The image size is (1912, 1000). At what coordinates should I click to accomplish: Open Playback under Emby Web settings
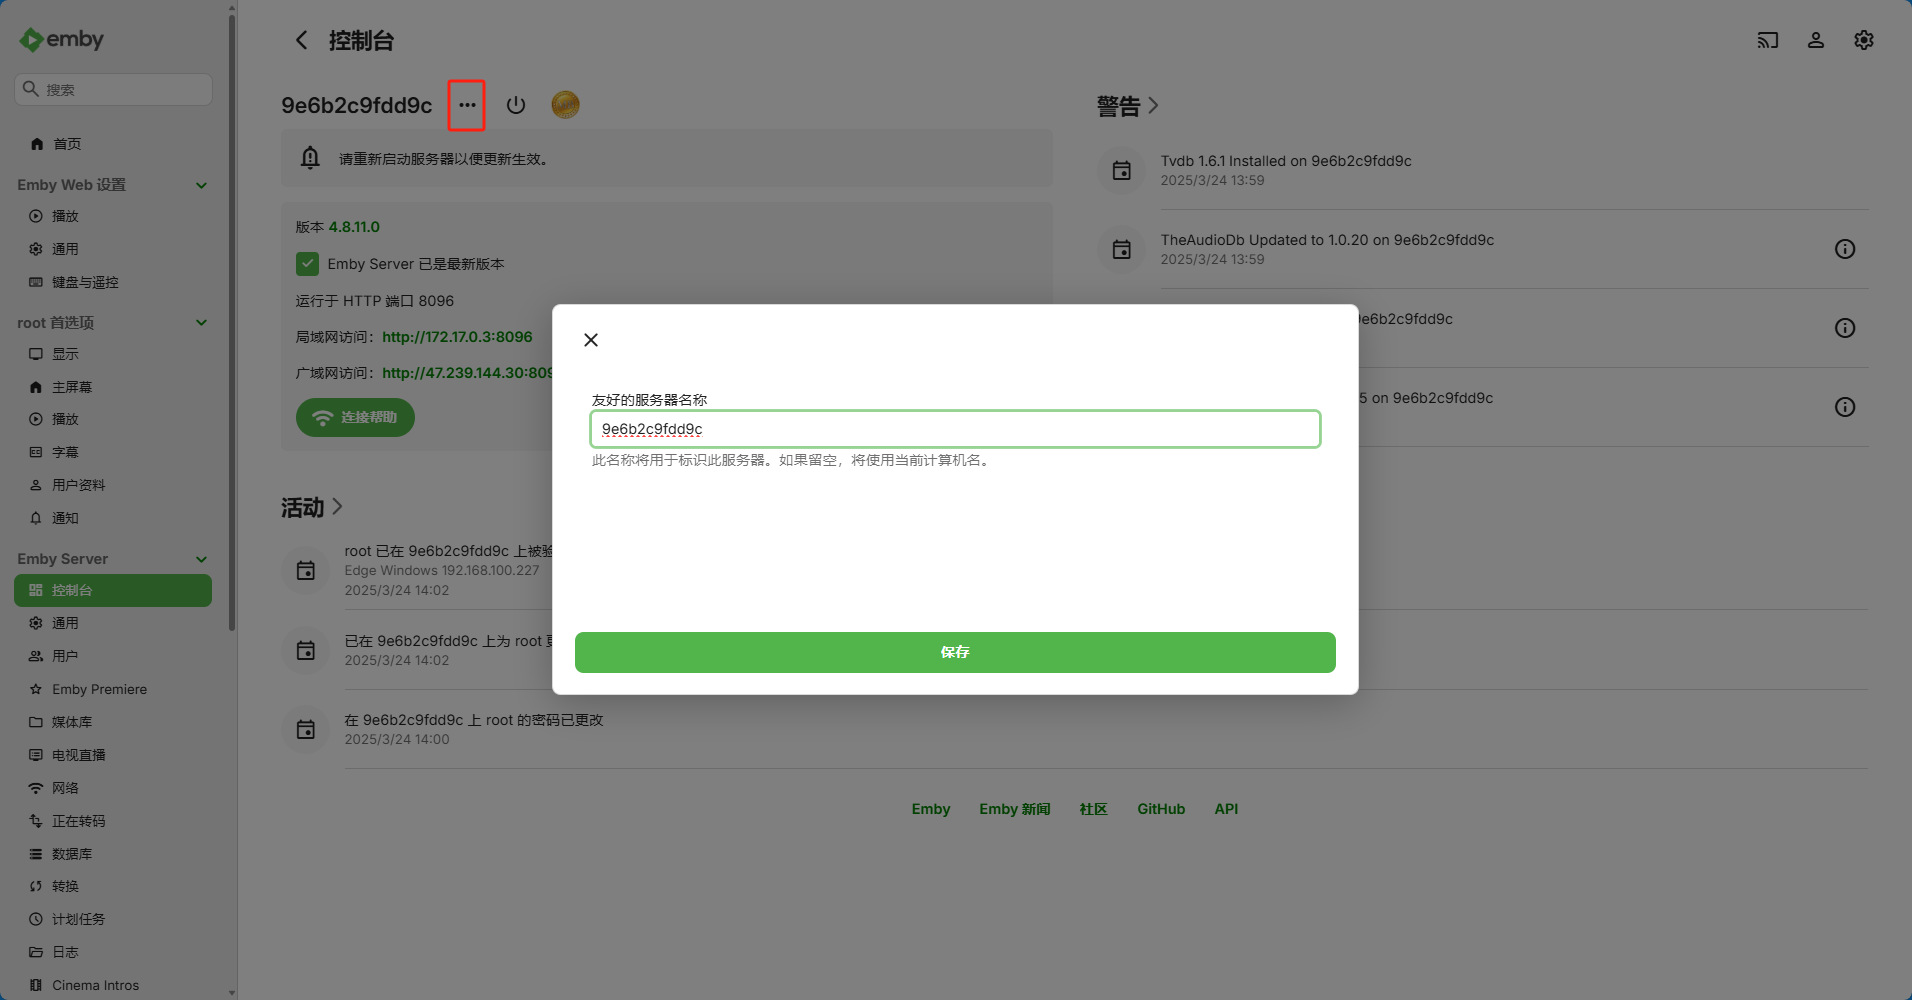(x=113, y=216)
